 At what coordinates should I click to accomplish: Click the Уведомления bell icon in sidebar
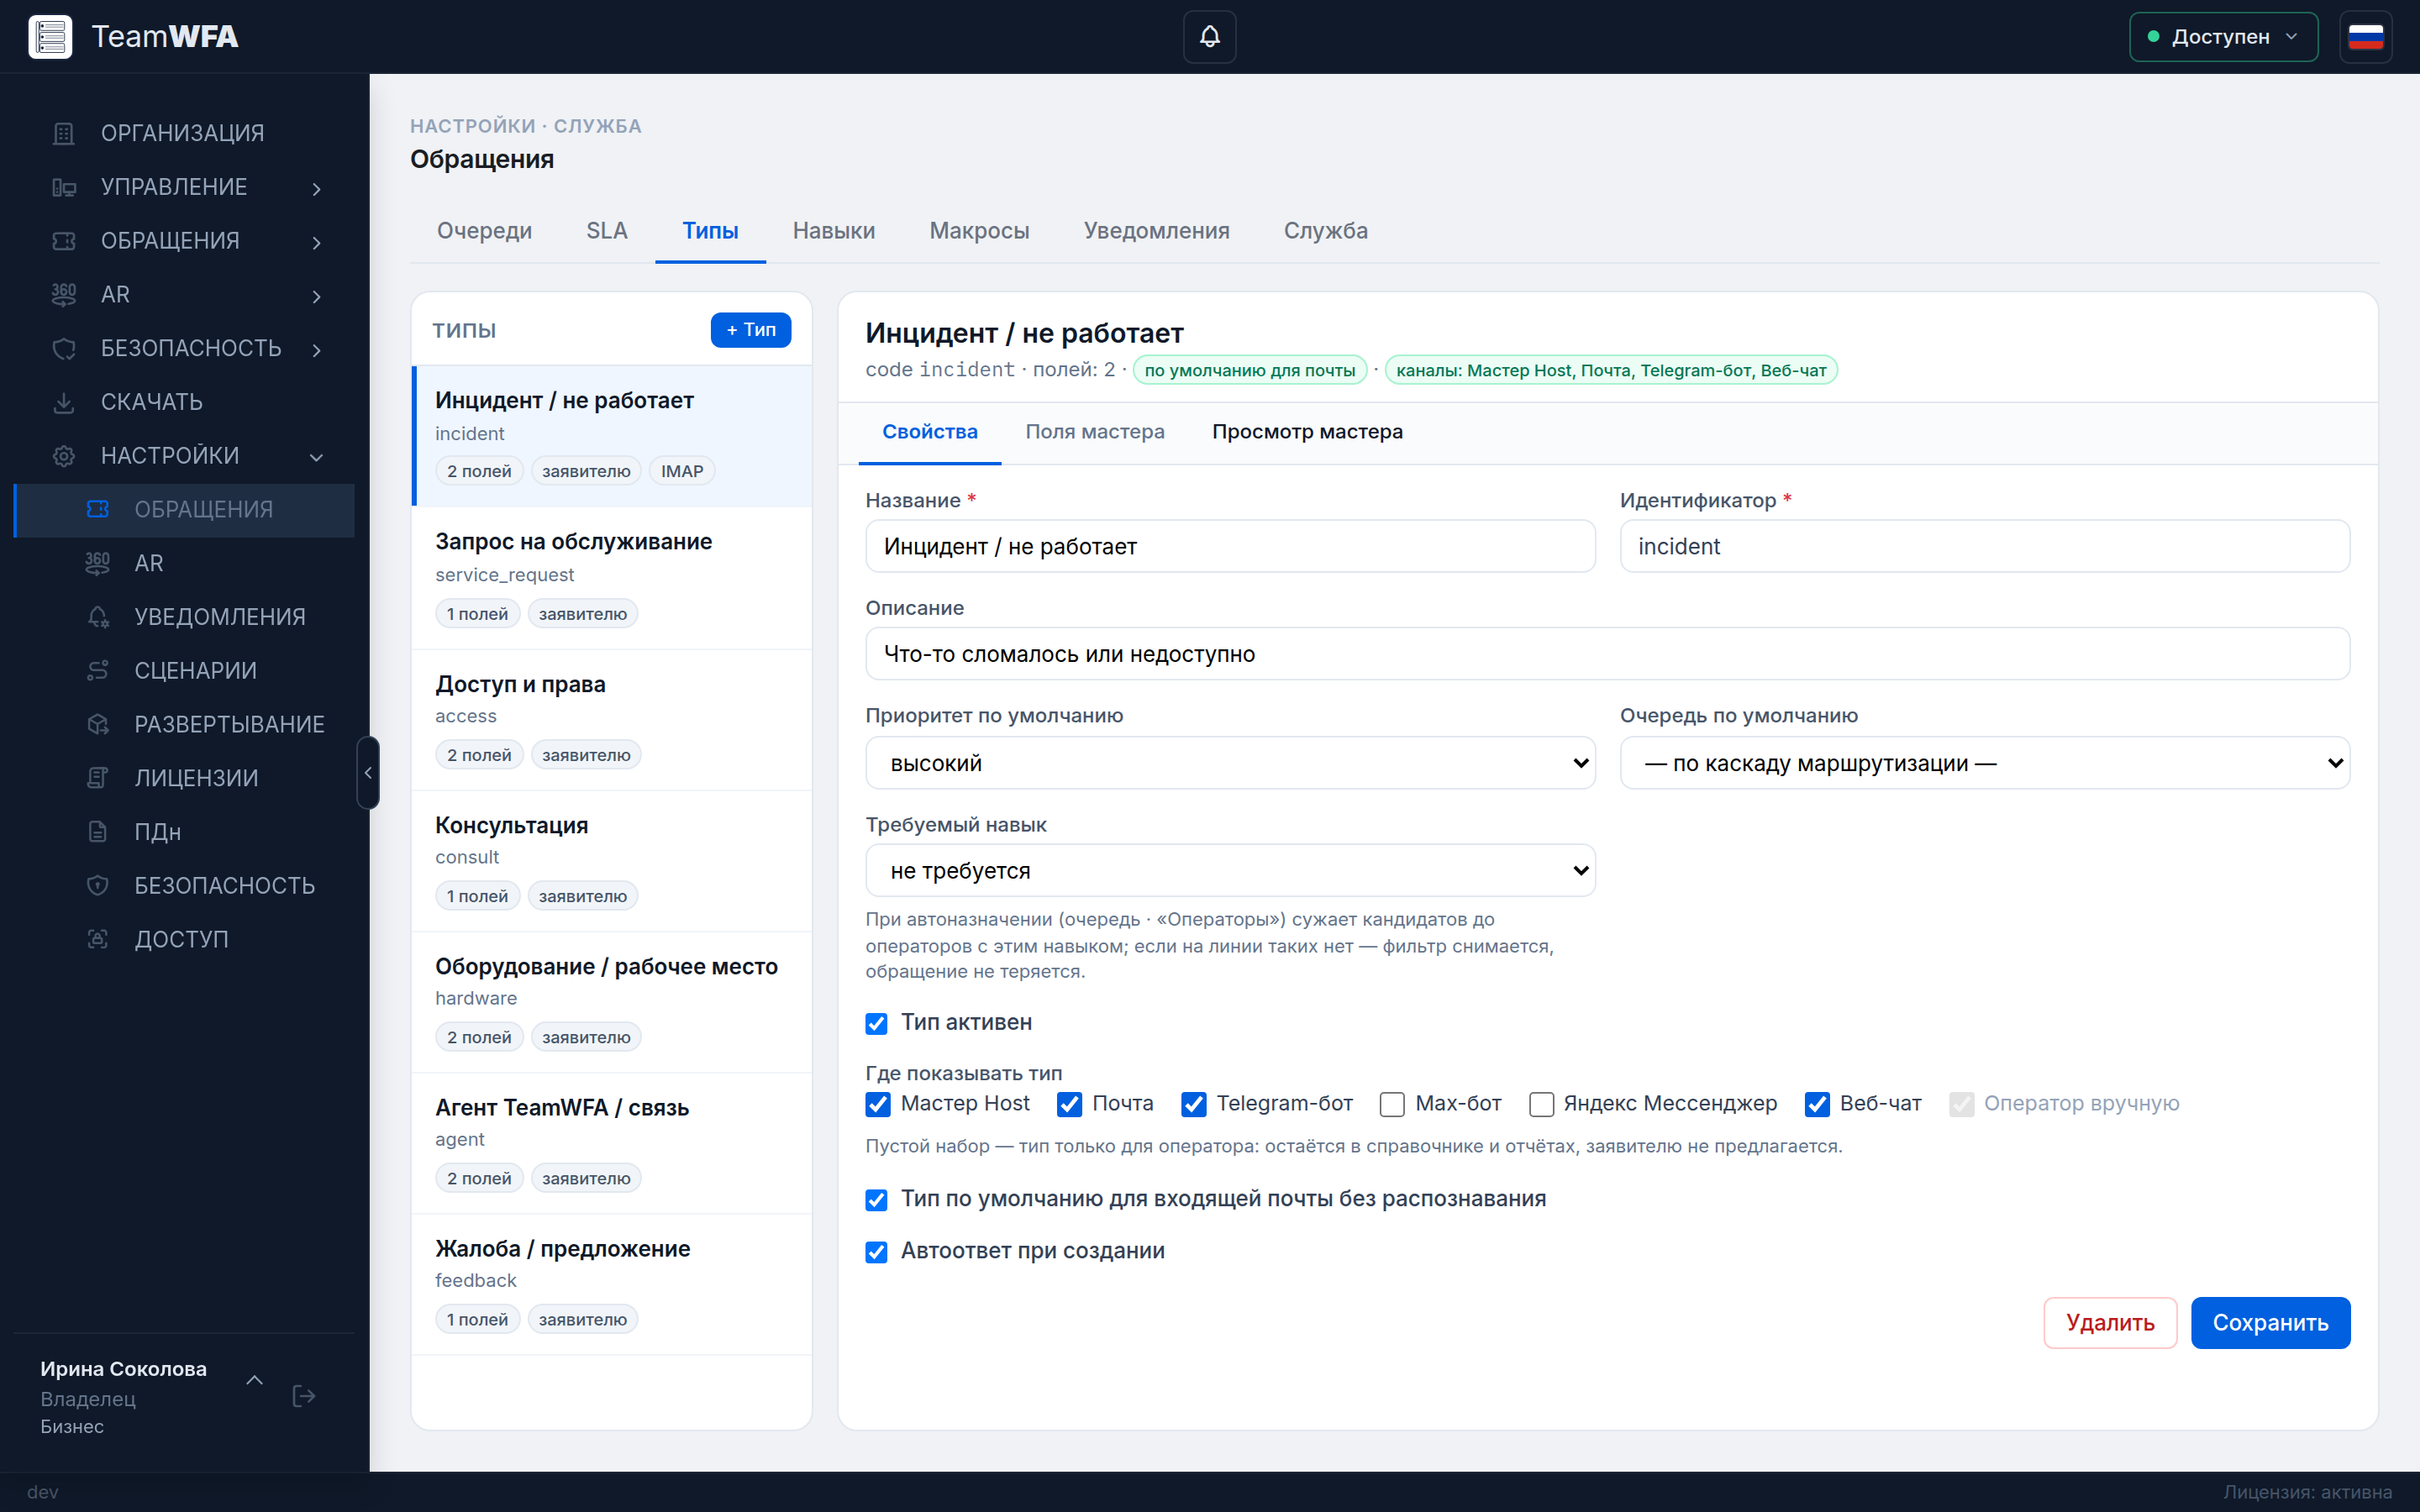click(97, 617)
